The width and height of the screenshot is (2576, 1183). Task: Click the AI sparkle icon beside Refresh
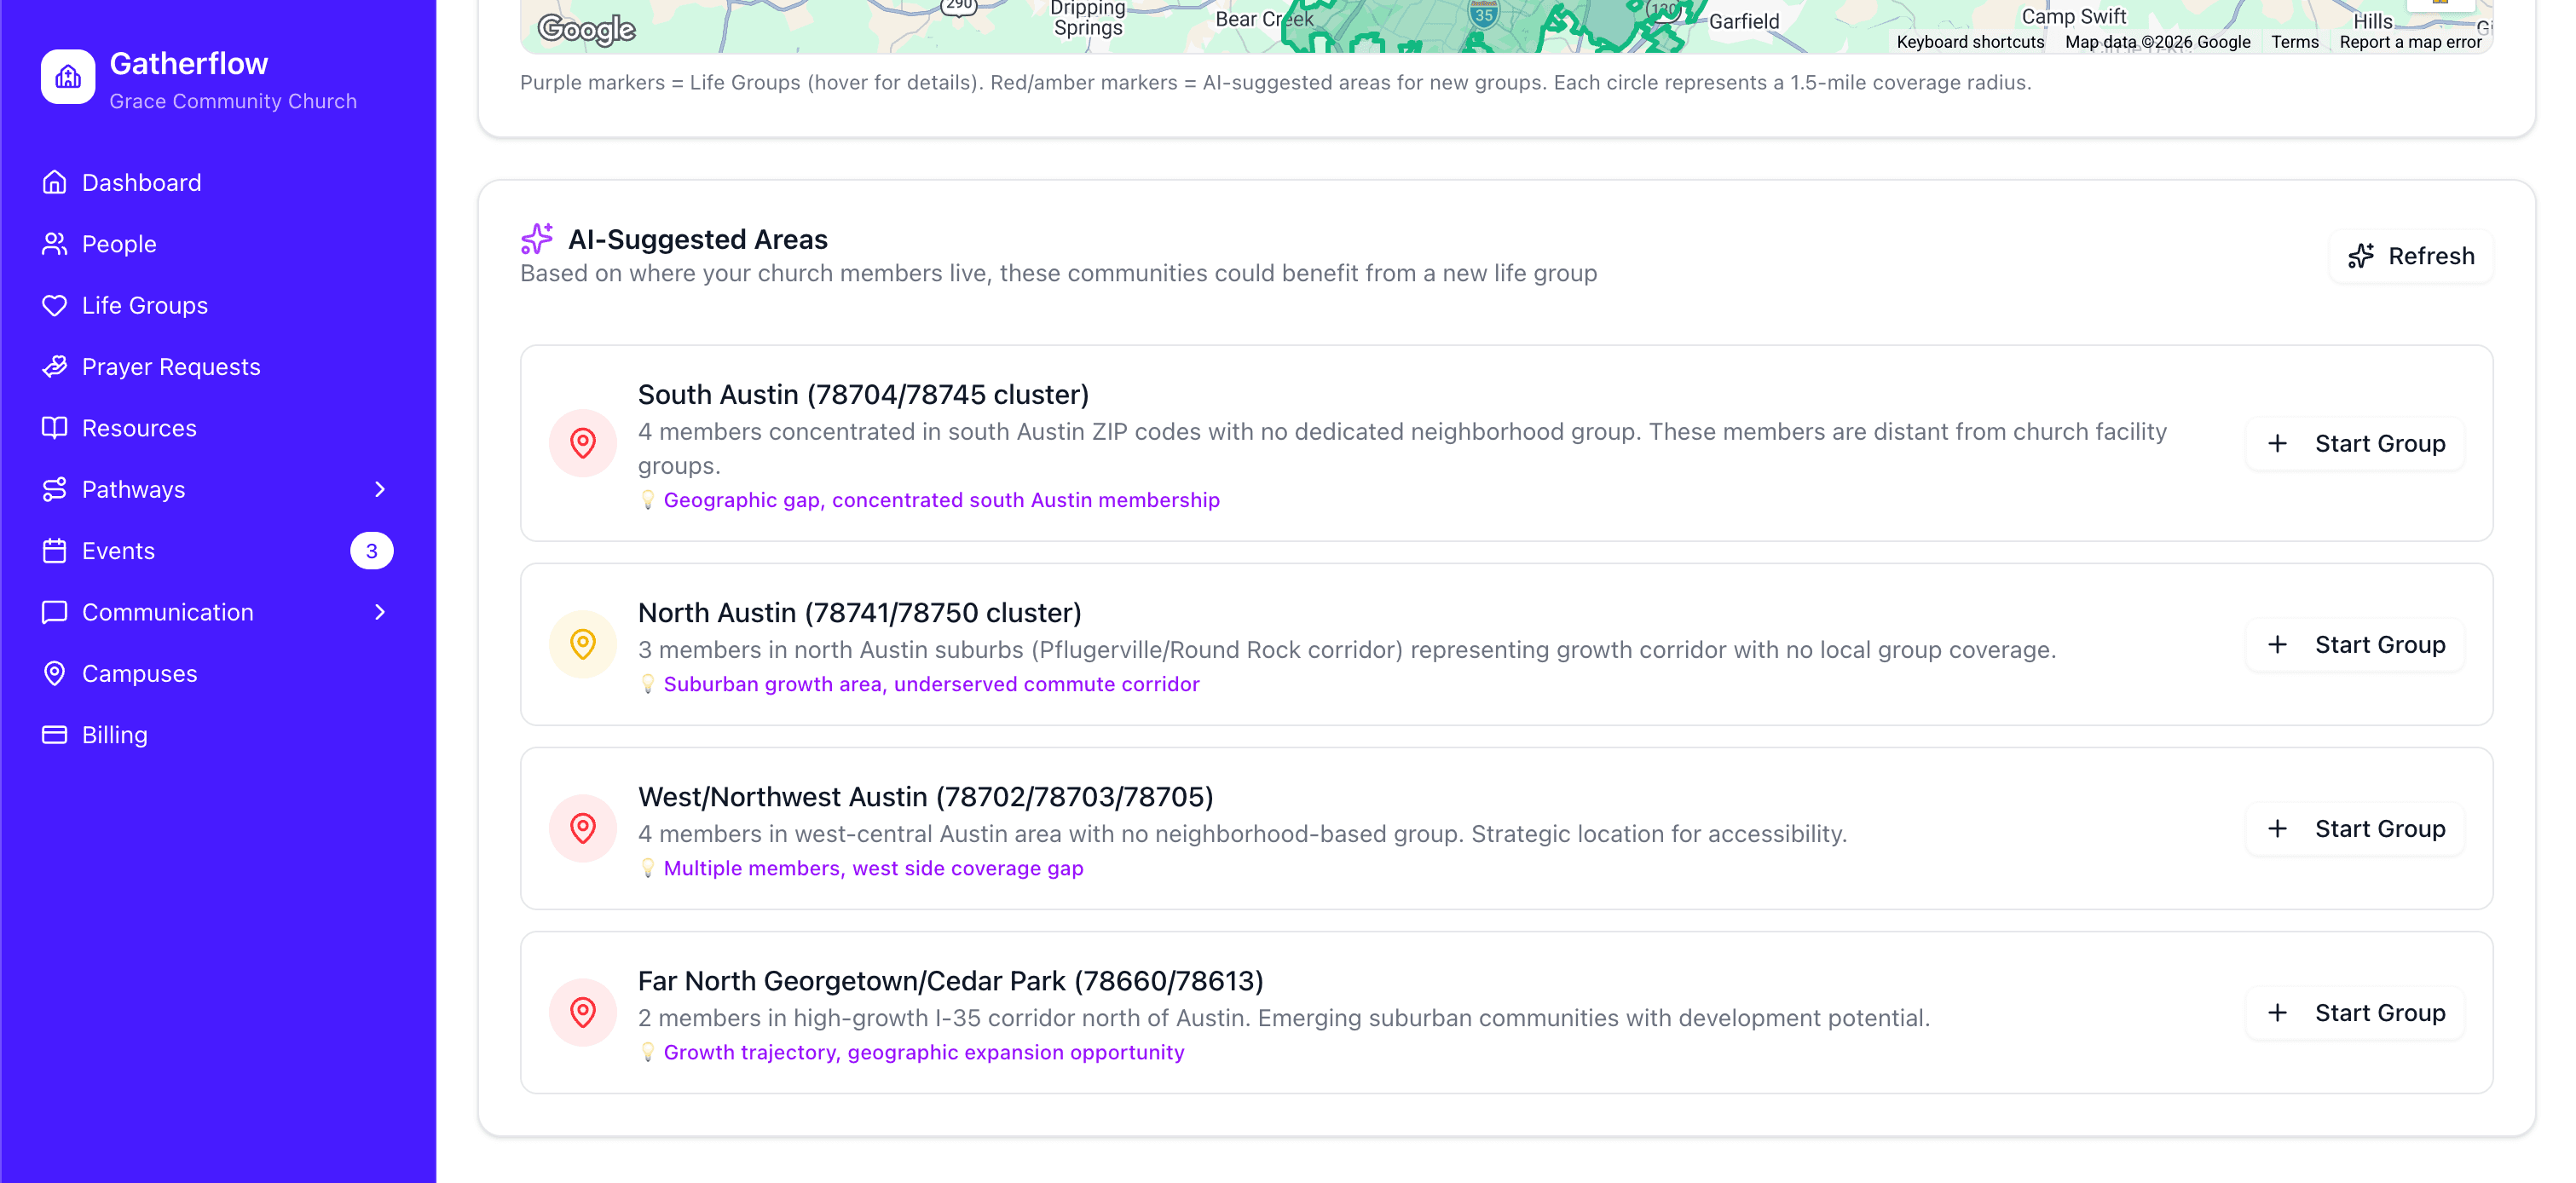pos(2361,256)
